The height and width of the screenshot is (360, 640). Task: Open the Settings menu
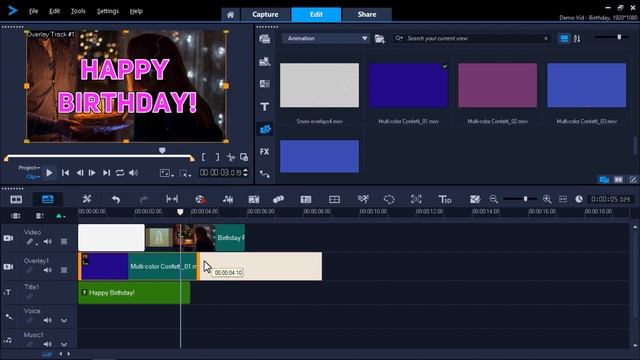pos(108,11)
